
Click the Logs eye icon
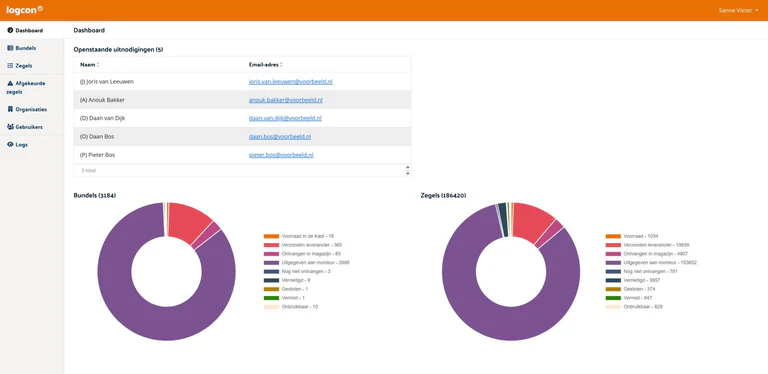pyautogui.click(x=10, y=144)
